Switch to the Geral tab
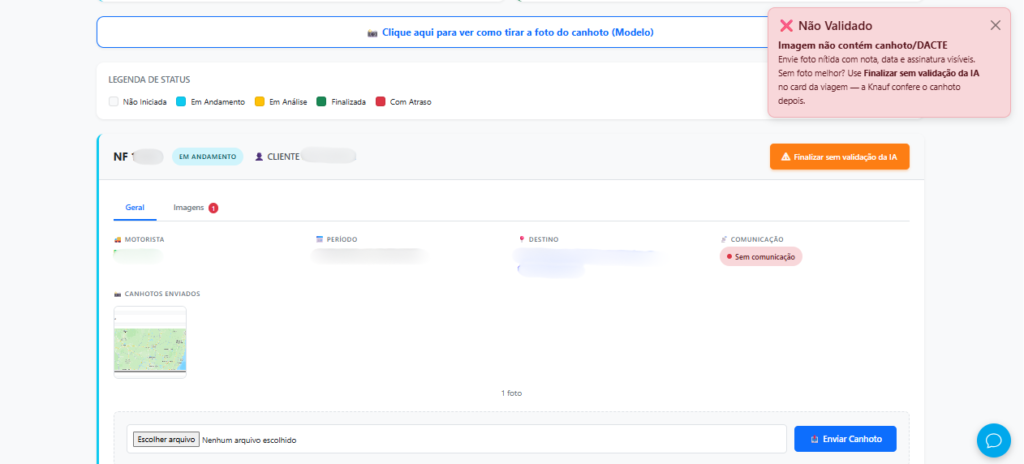1024x464 pixels. (x=135, y=207)
